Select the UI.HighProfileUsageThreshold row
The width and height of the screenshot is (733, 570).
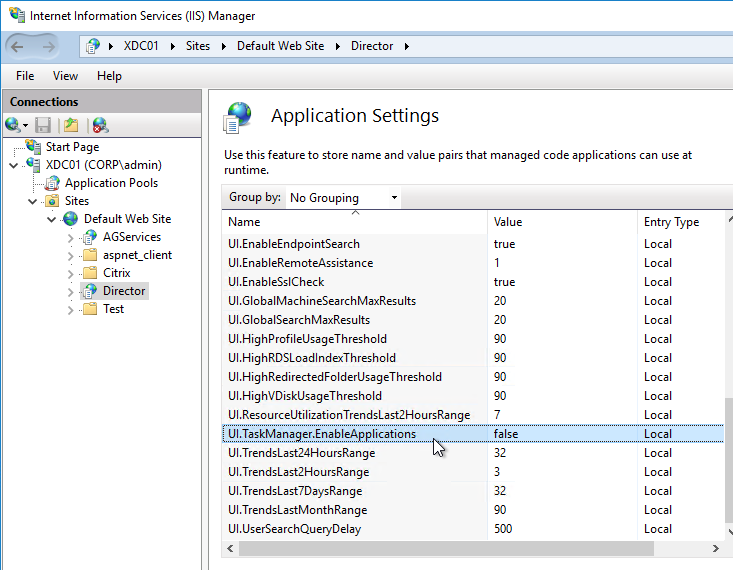click(473, 339)
